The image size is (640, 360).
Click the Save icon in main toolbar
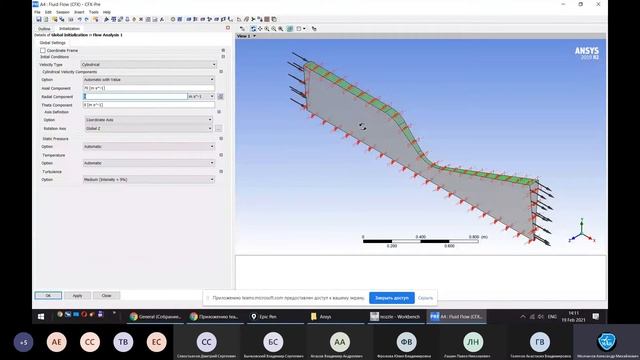(39, 19)
